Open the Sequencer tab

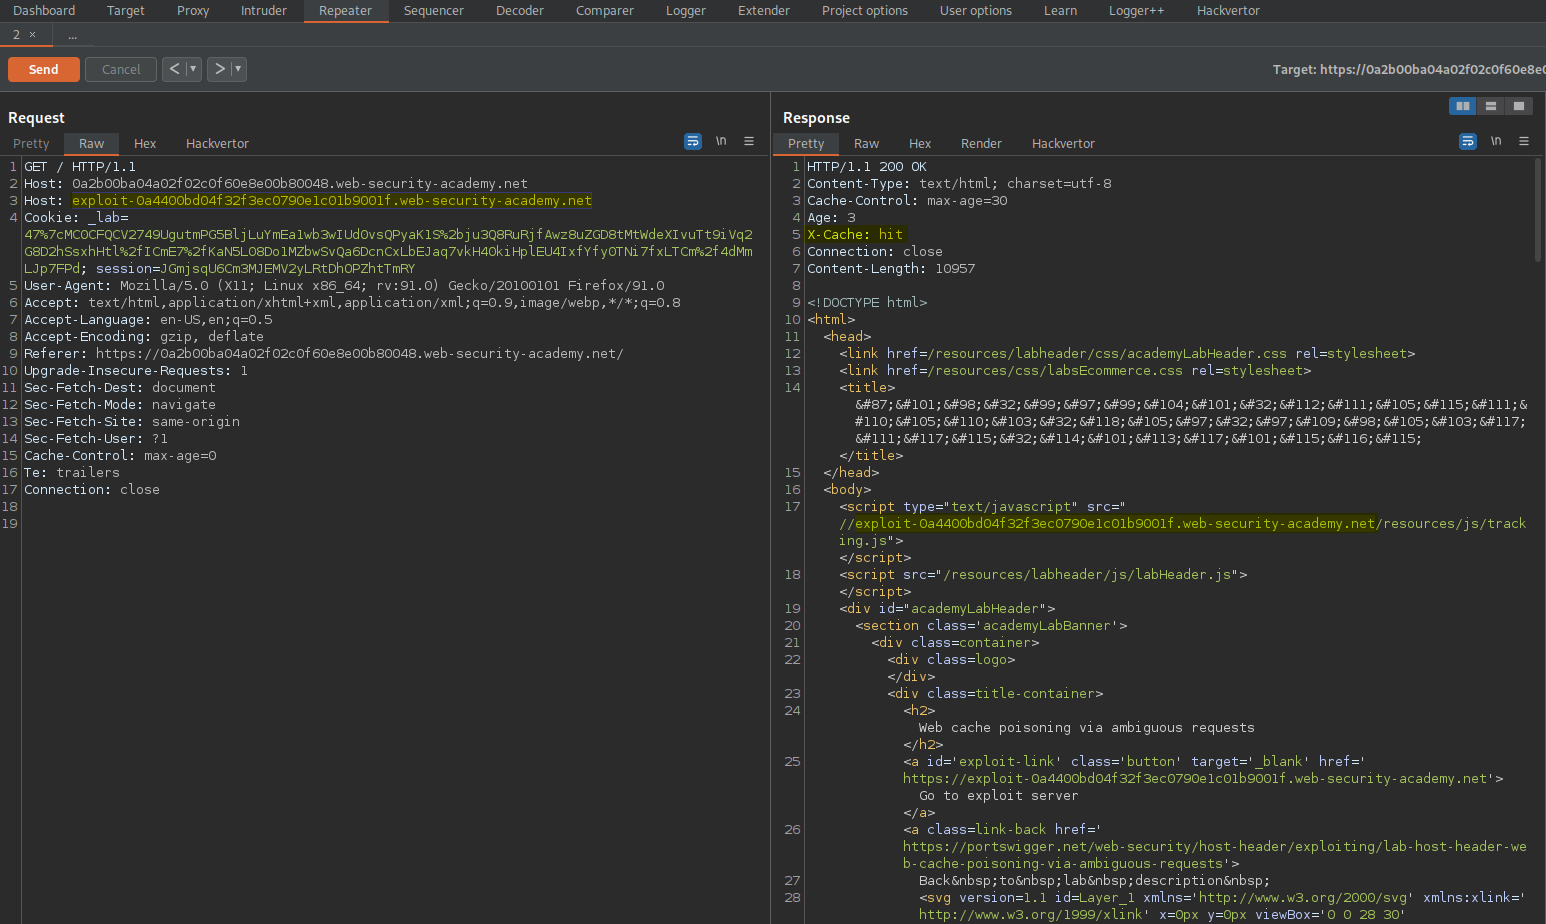[x=433, y=10]
